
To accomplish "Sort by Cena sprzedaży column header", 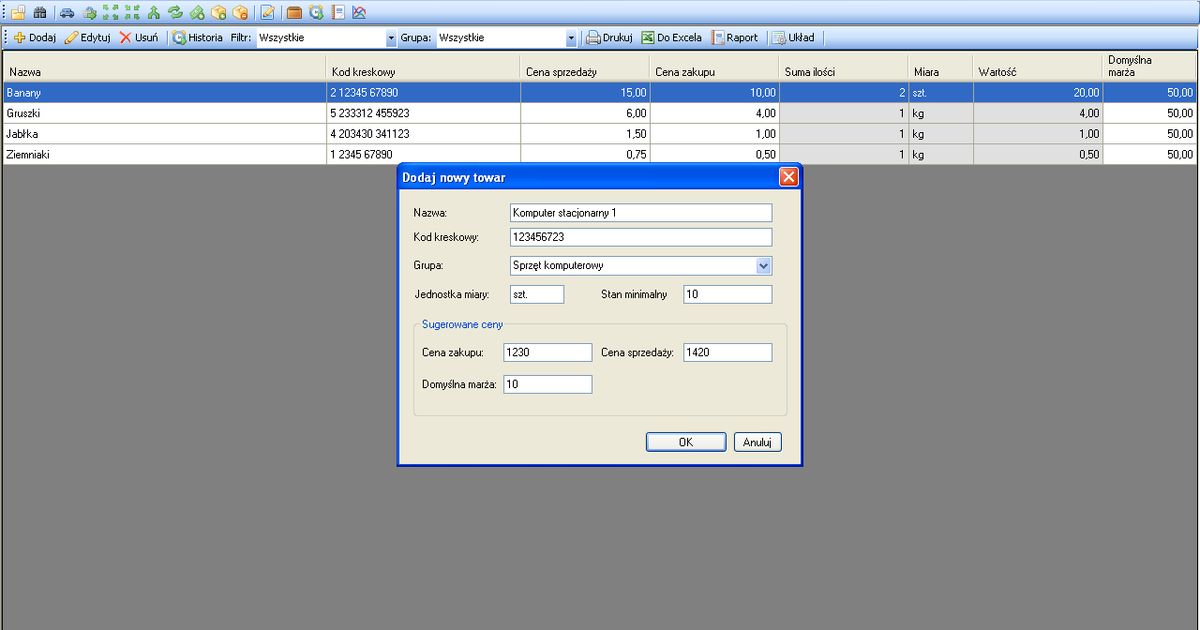I will pos(585,67).
